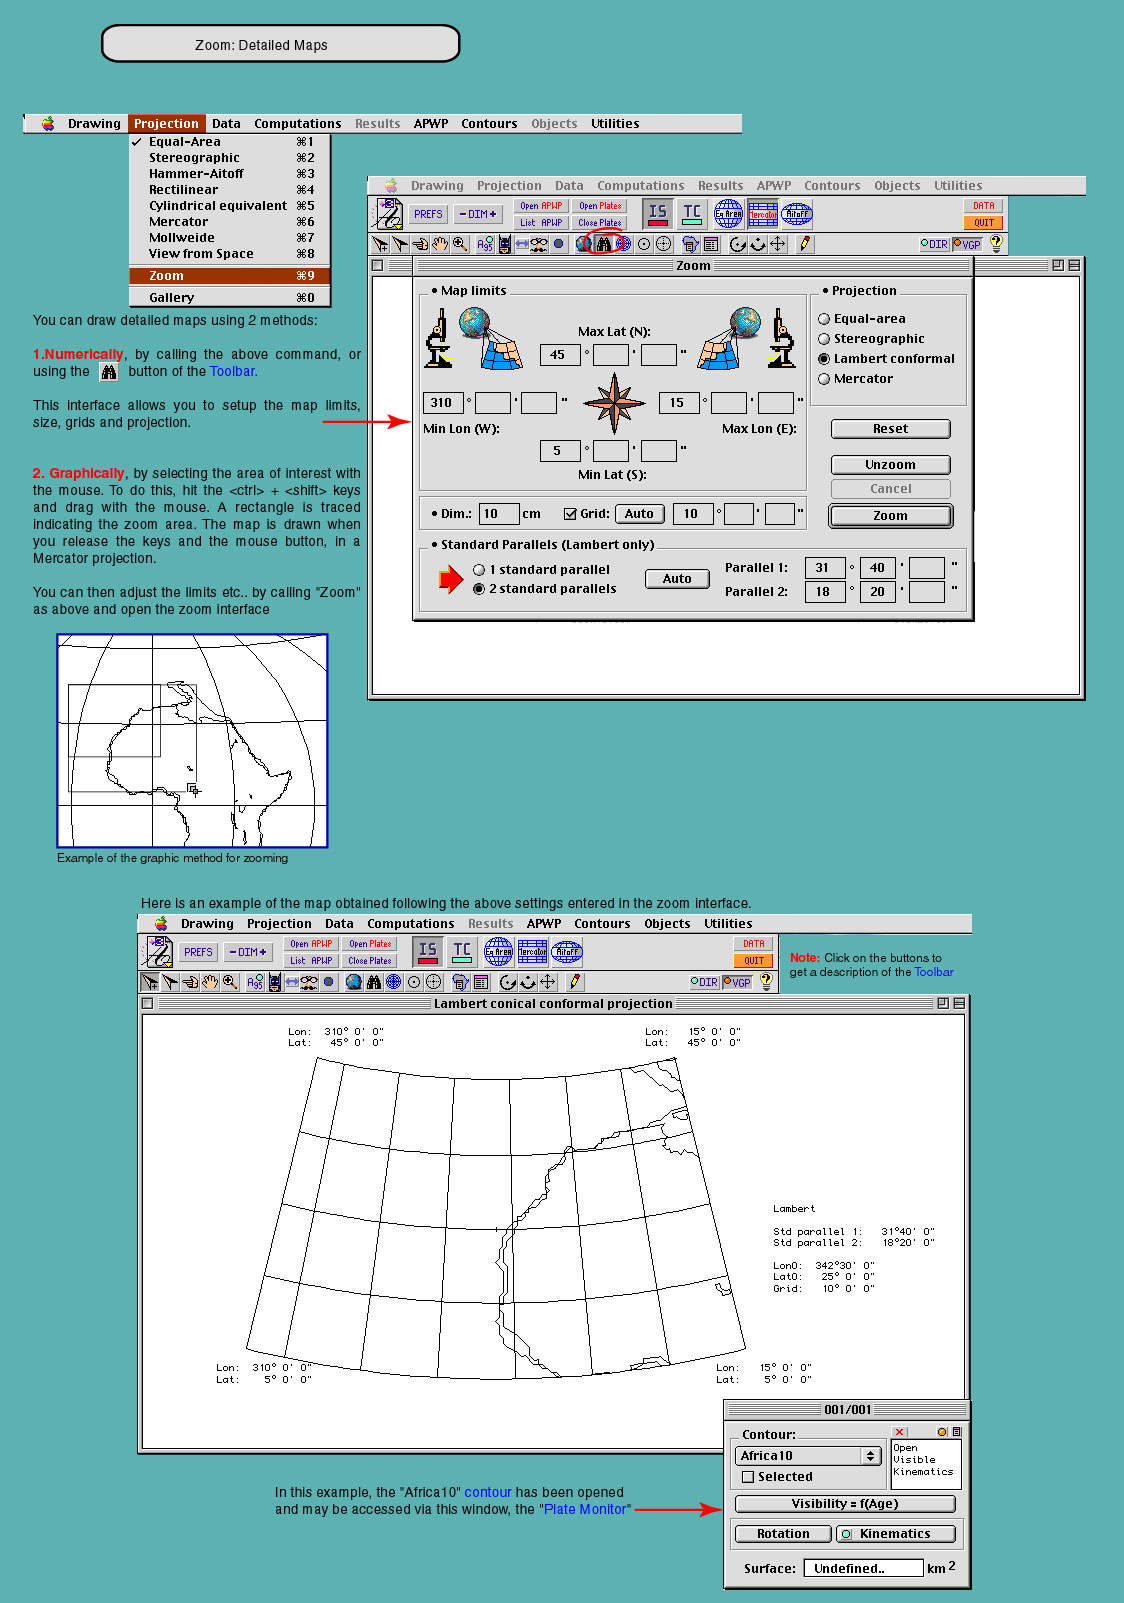
Task: Click the Aitoff globe icon in lower toolbar
Action: [x=567, y=951]
